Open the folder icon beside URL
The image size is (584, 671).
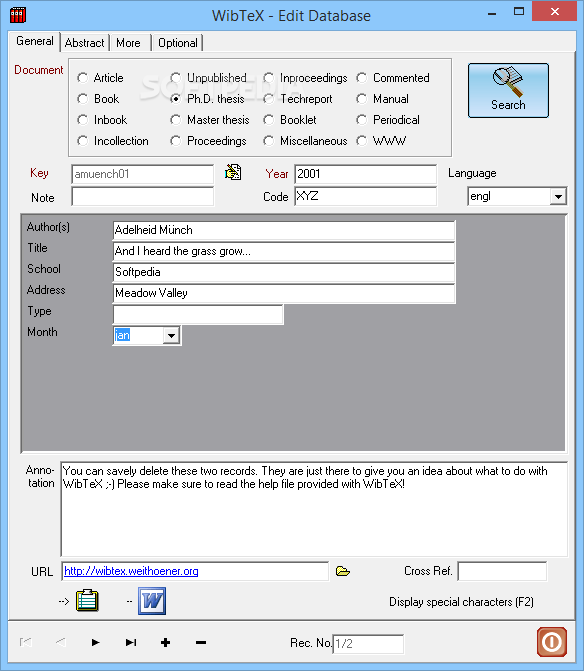(343, 571)
